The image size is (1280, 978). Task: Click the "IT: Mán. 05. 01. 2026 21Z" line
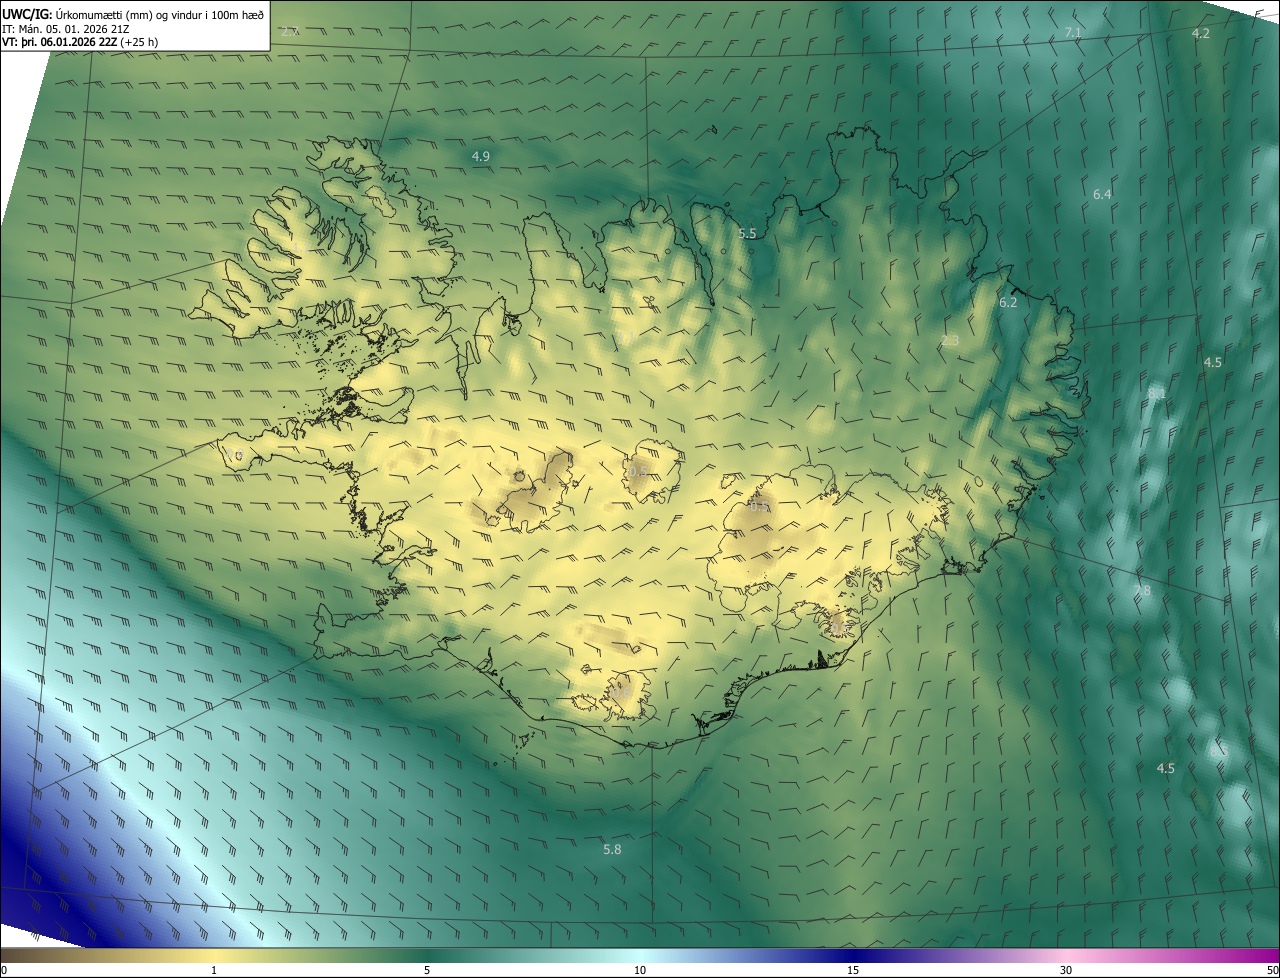tap(66, 29)
